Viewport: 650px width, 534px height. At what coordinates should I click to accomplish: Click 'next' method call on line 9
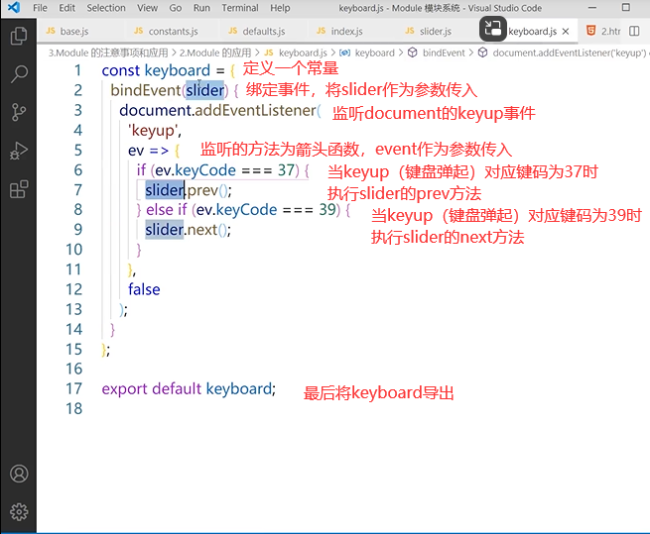click(x=201, y=230)
